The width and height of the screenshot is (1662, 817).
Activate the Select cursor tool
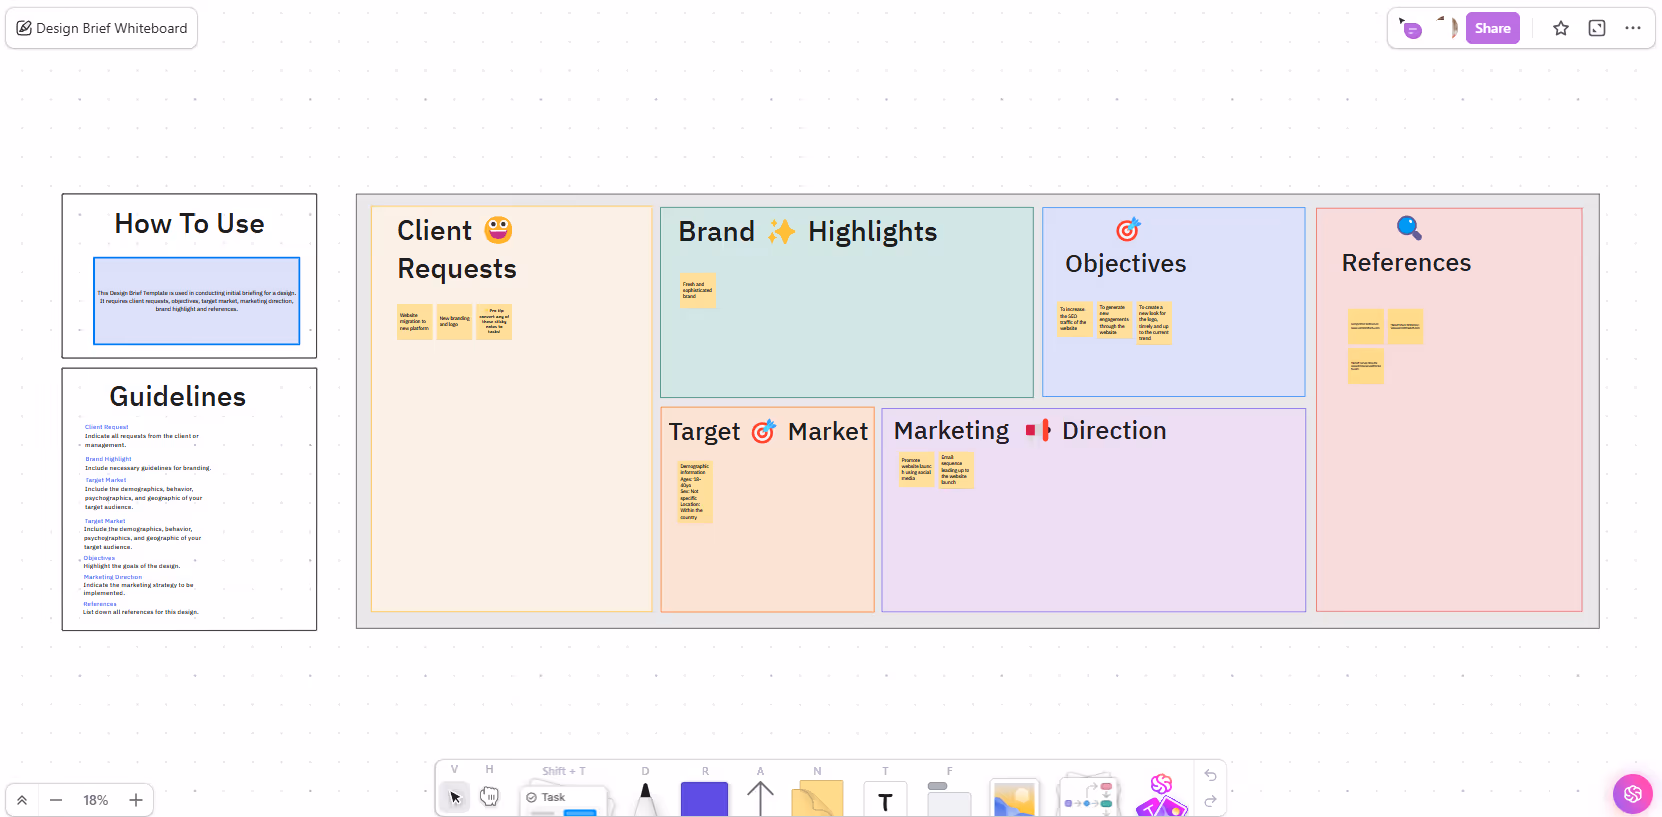(455, 797)
